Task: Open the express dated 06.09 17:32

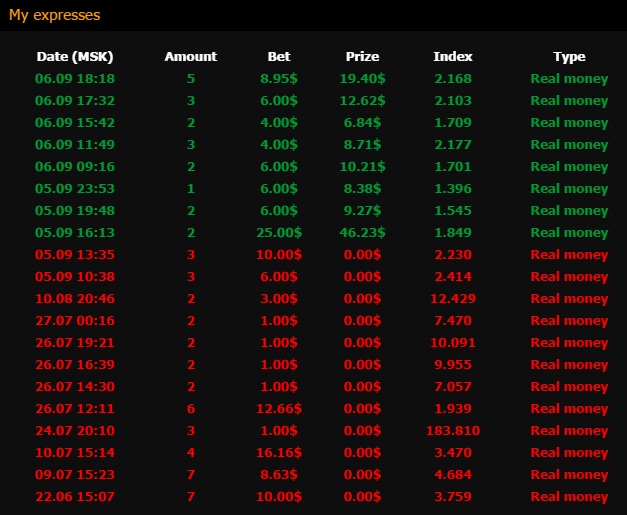Action: click(75, 101)
